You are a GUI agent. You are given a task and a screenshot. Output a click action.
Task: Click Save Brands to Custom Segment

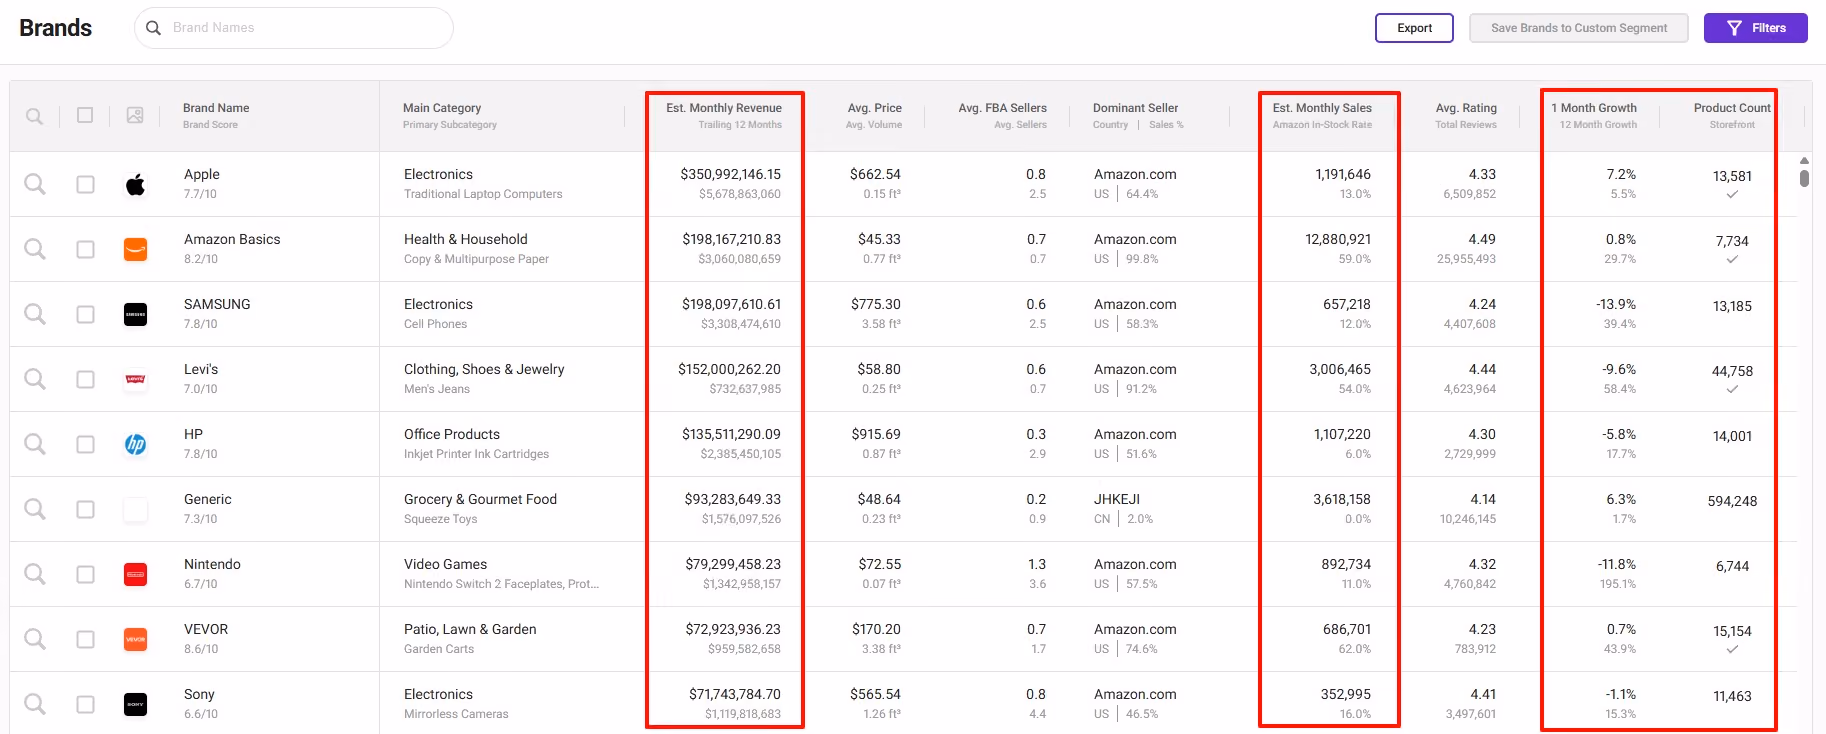click(1578, 28)
